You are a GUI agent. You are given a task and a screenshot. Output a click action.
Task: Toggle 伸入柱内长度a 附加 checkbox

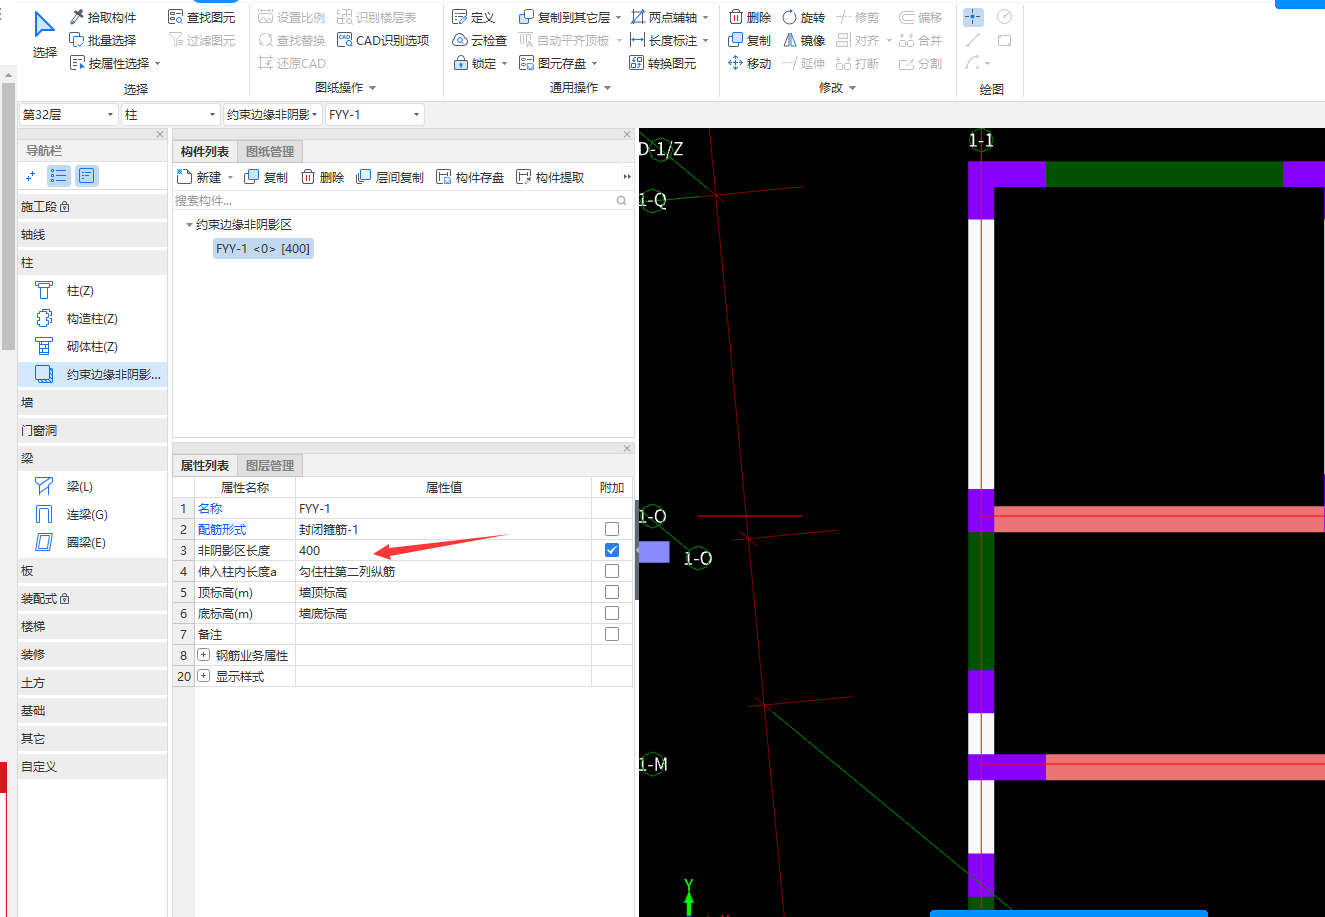(x=612, y=571)
